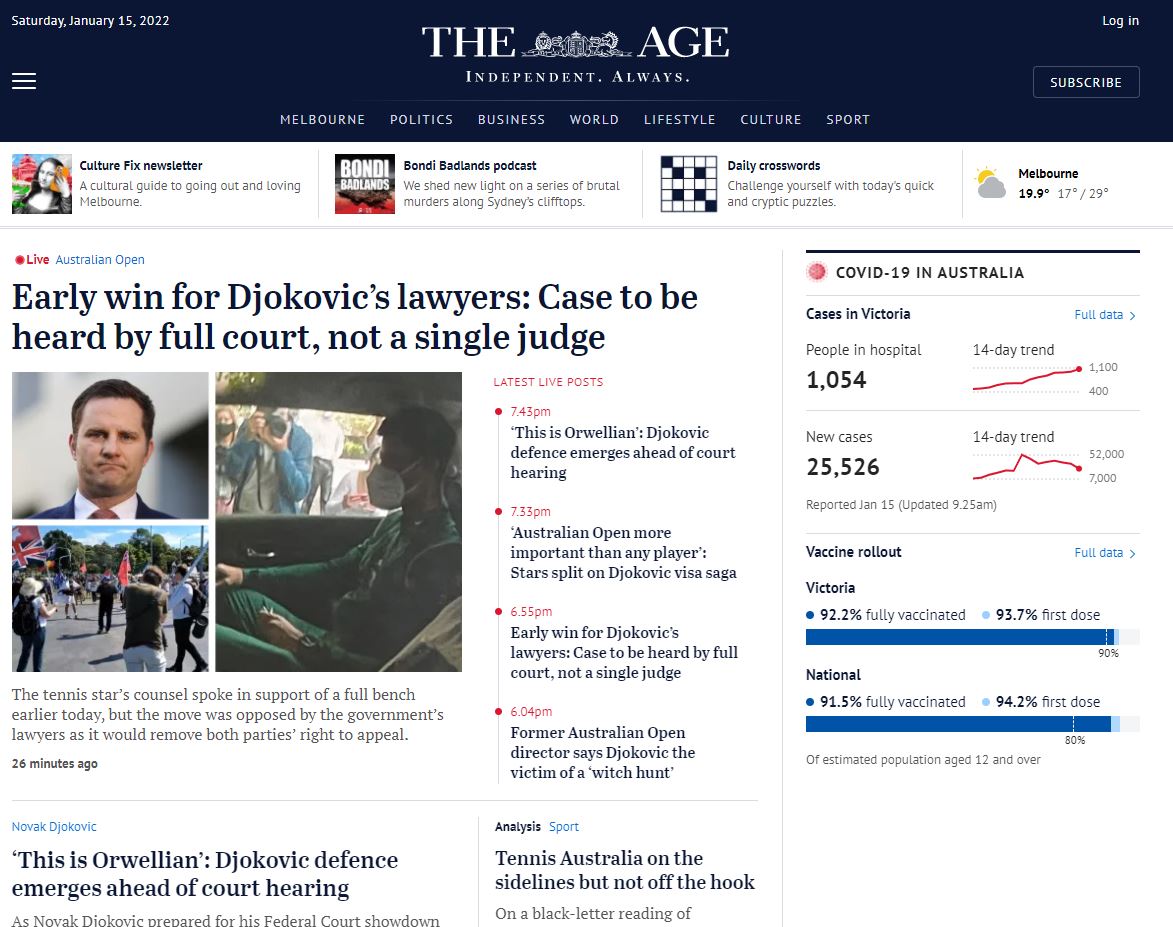Click Victoria vaccination progress bar
Viewport: 1173px width, 927px height.
coord(972,637)
